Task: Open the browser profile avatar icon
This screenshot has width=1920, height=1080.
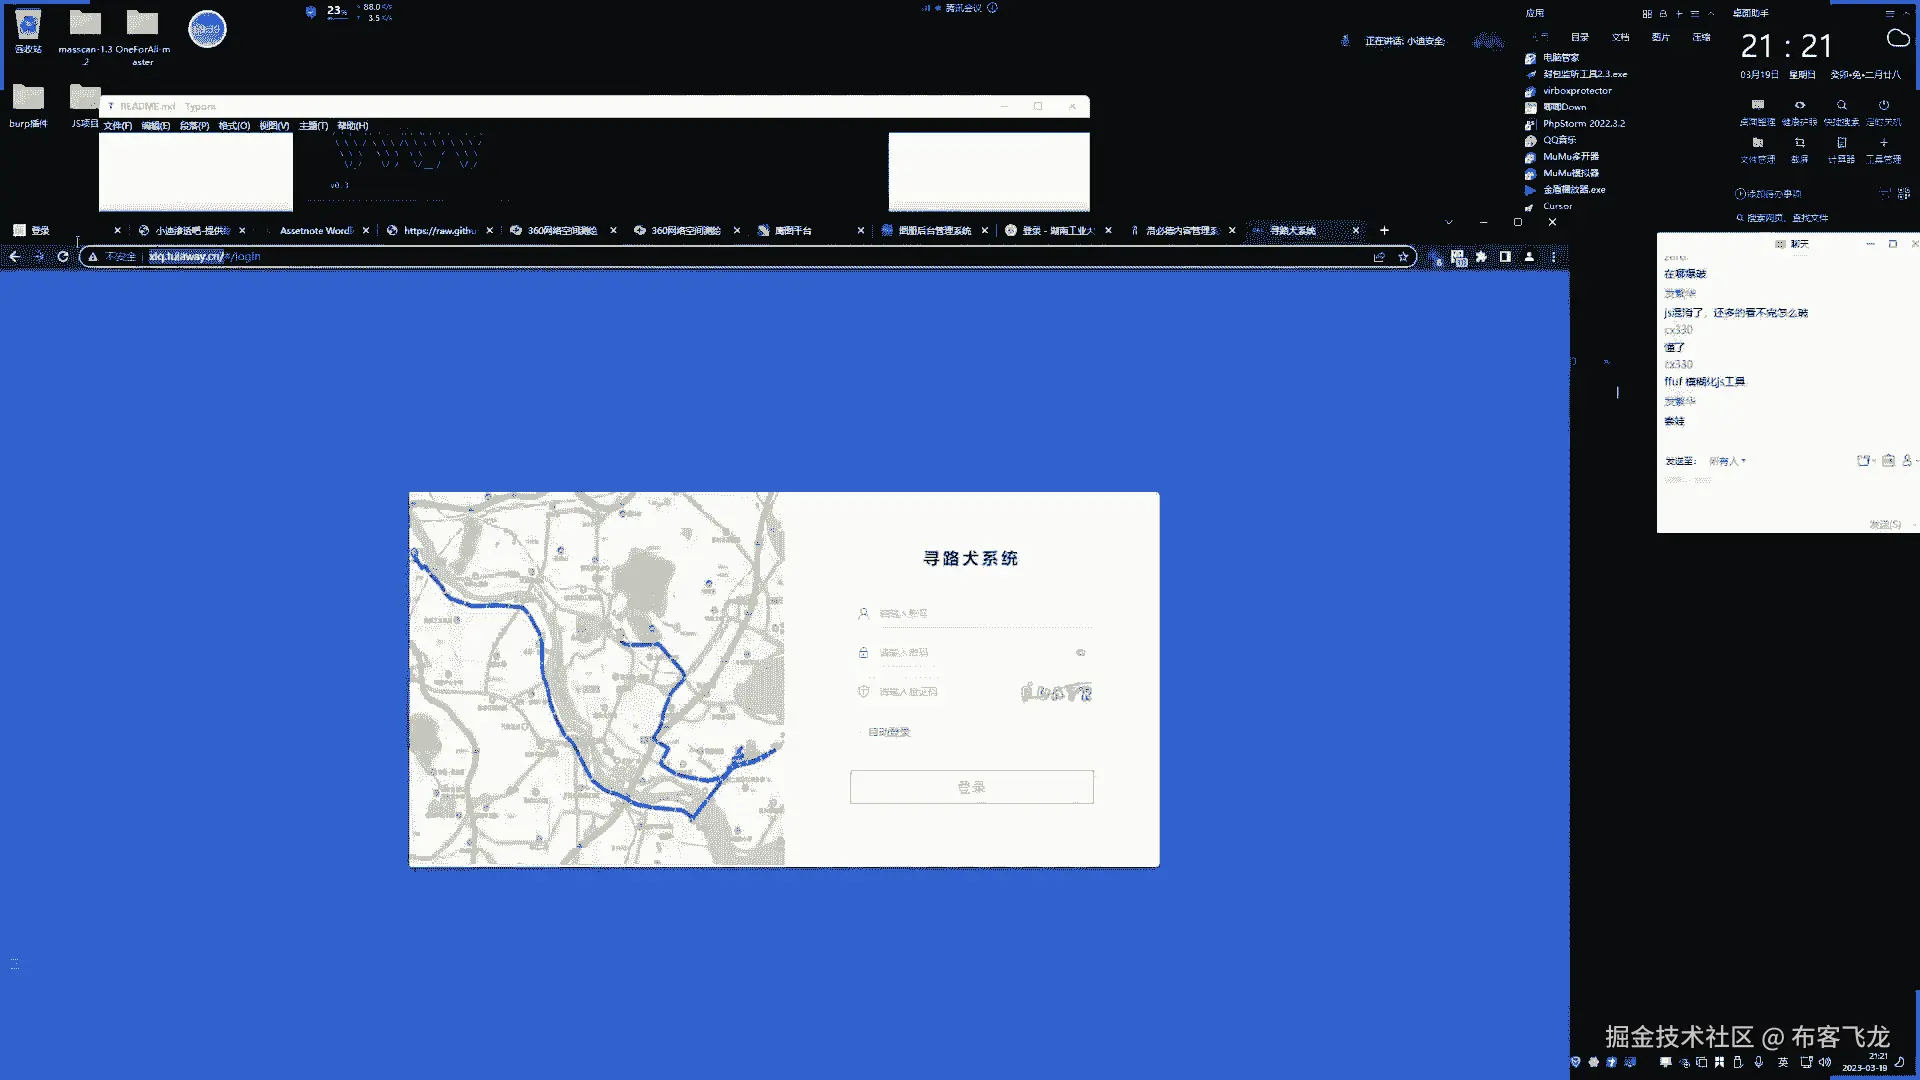Action: click(1529, 257)
